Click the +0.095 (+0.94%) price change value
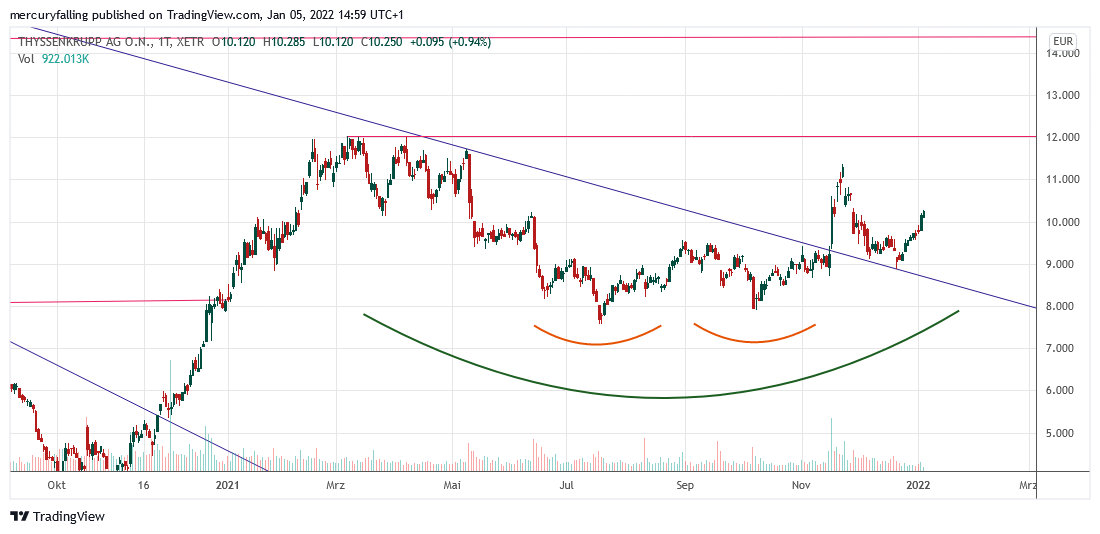This screenshot has width=1100, height=534. [x=452, y=42]
